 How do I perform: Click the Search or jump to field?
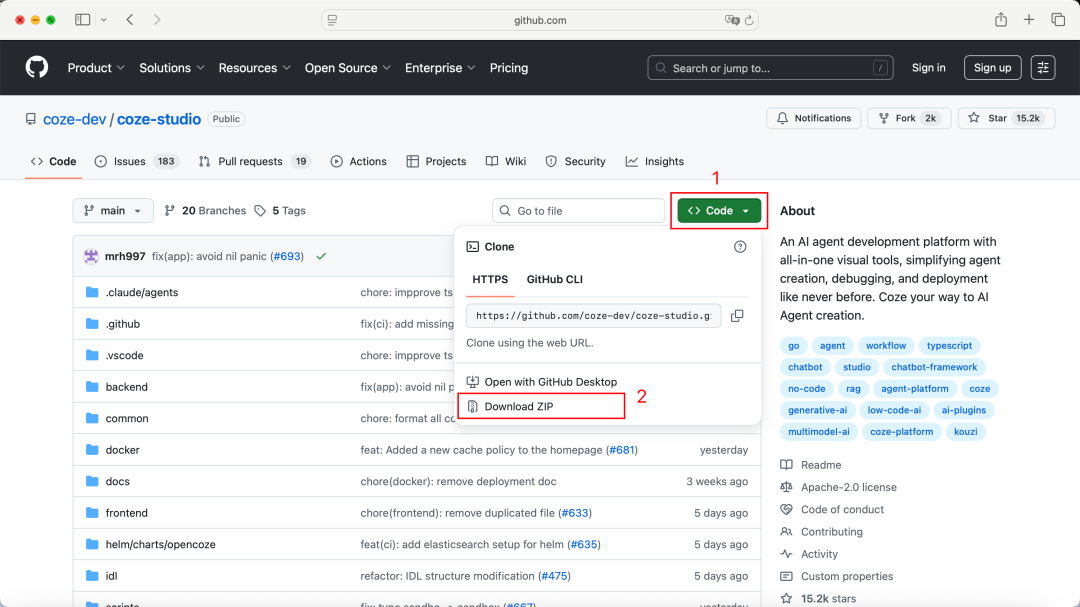tap(770, 68)
